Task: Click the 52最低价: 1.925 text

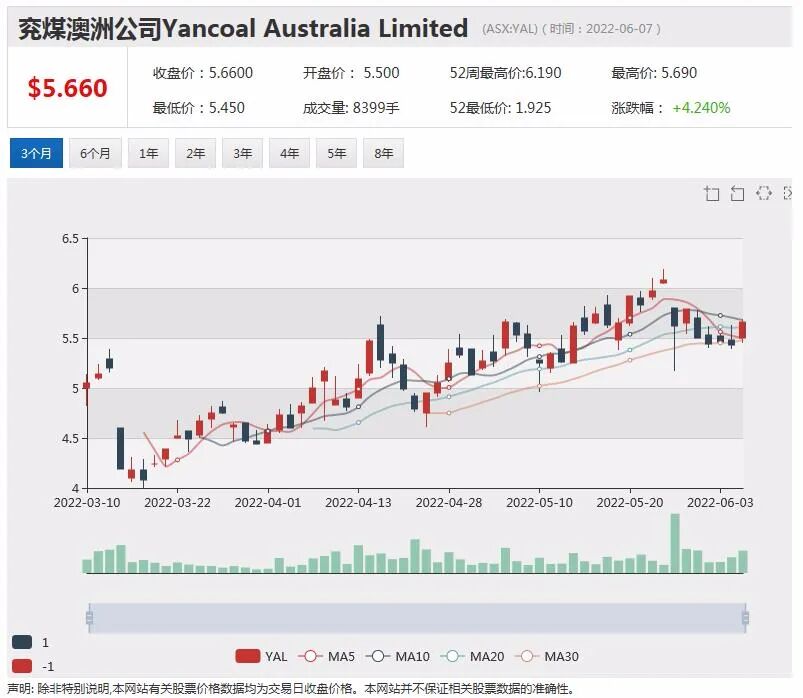Action: 500,108
